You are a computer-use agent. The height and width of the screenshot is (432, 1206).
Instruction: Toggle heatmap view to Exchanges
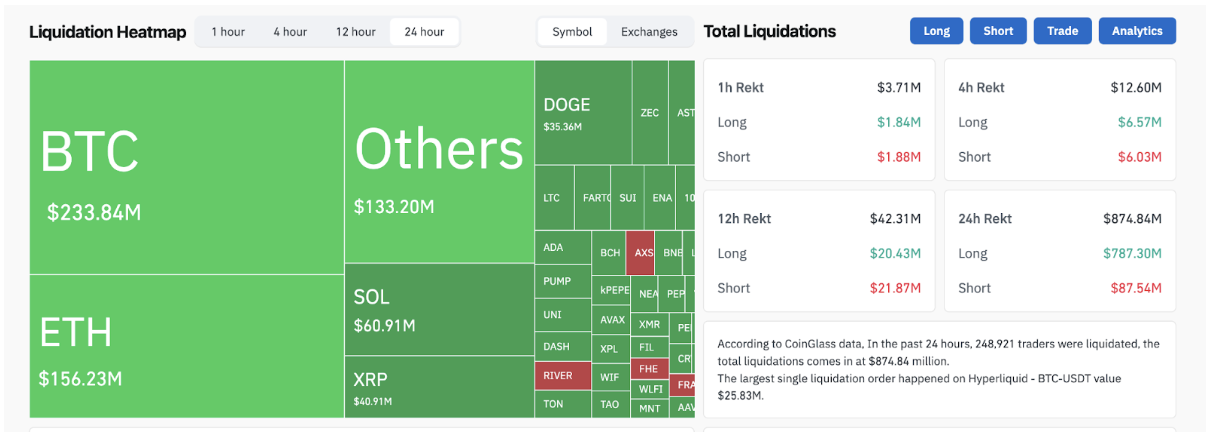(649, 32)
